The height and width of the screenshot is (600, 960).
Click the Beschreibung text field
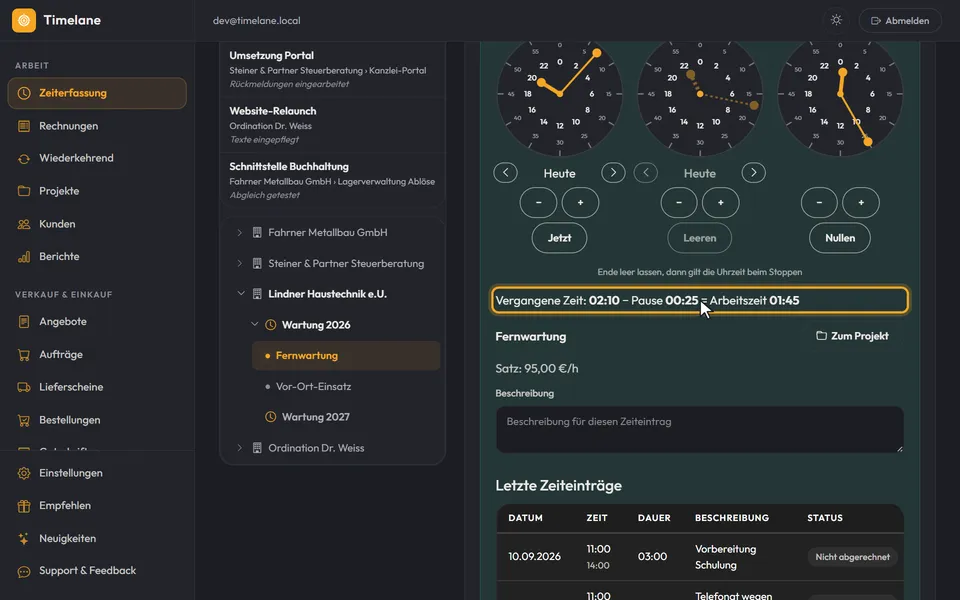(699, 429)
